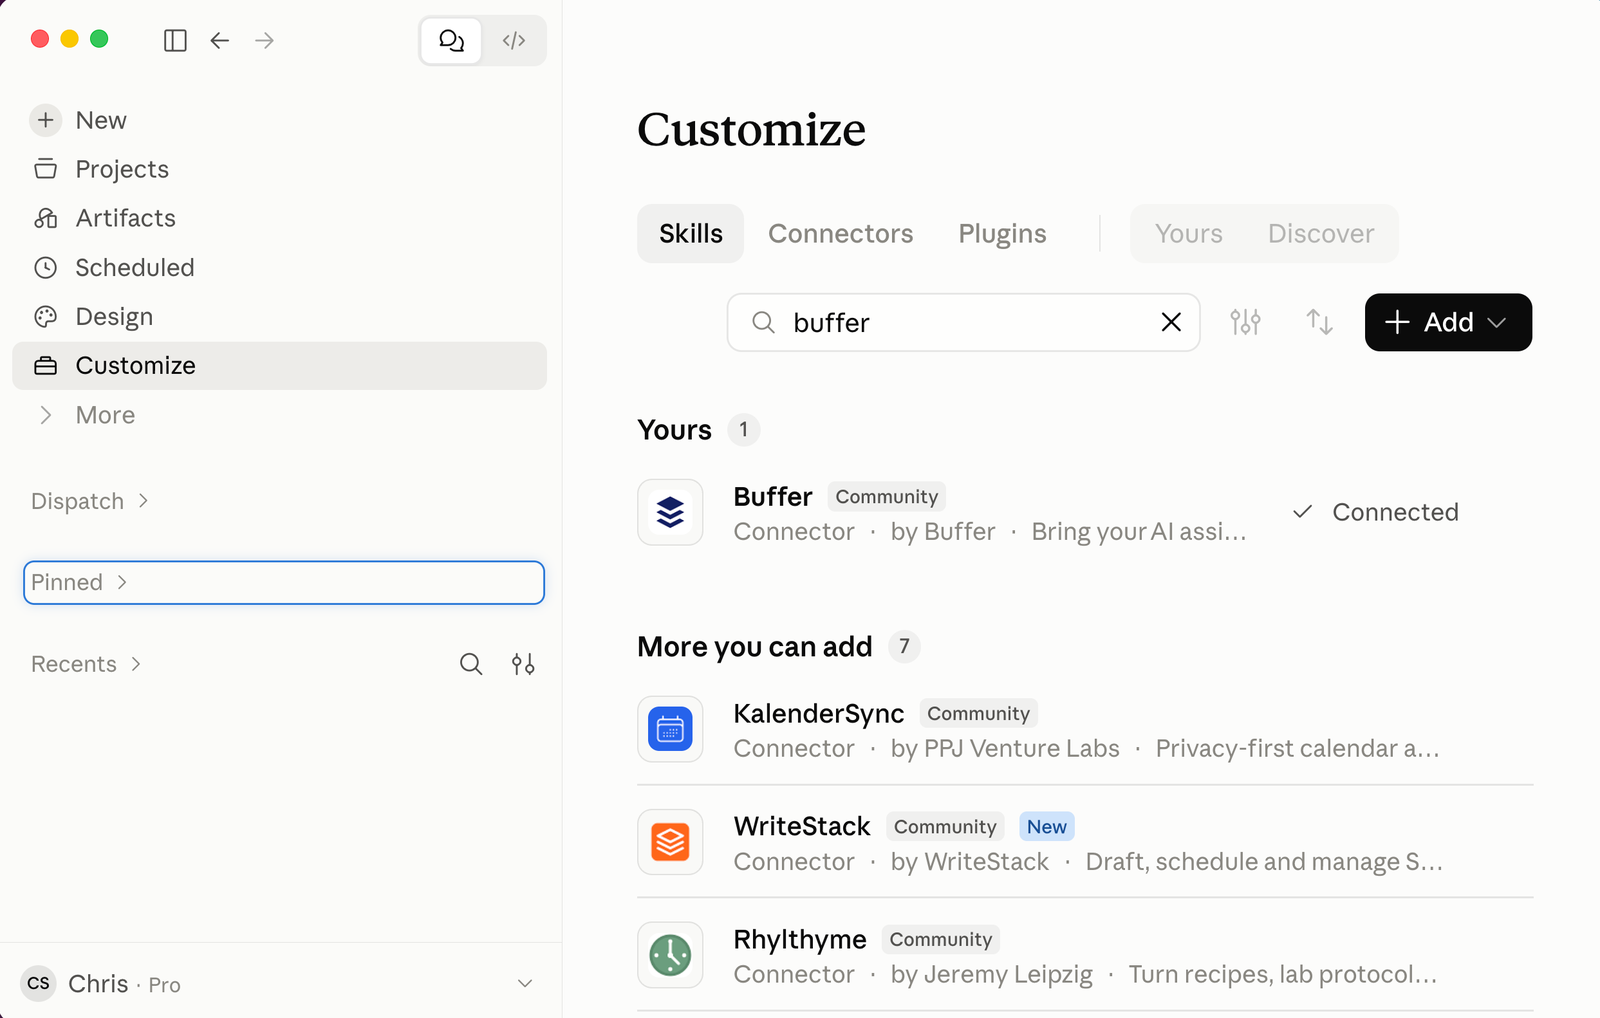Expand the More section
Viewport: 1600px width, 1018px height.
pyautogui.click(x=279, y=414)
